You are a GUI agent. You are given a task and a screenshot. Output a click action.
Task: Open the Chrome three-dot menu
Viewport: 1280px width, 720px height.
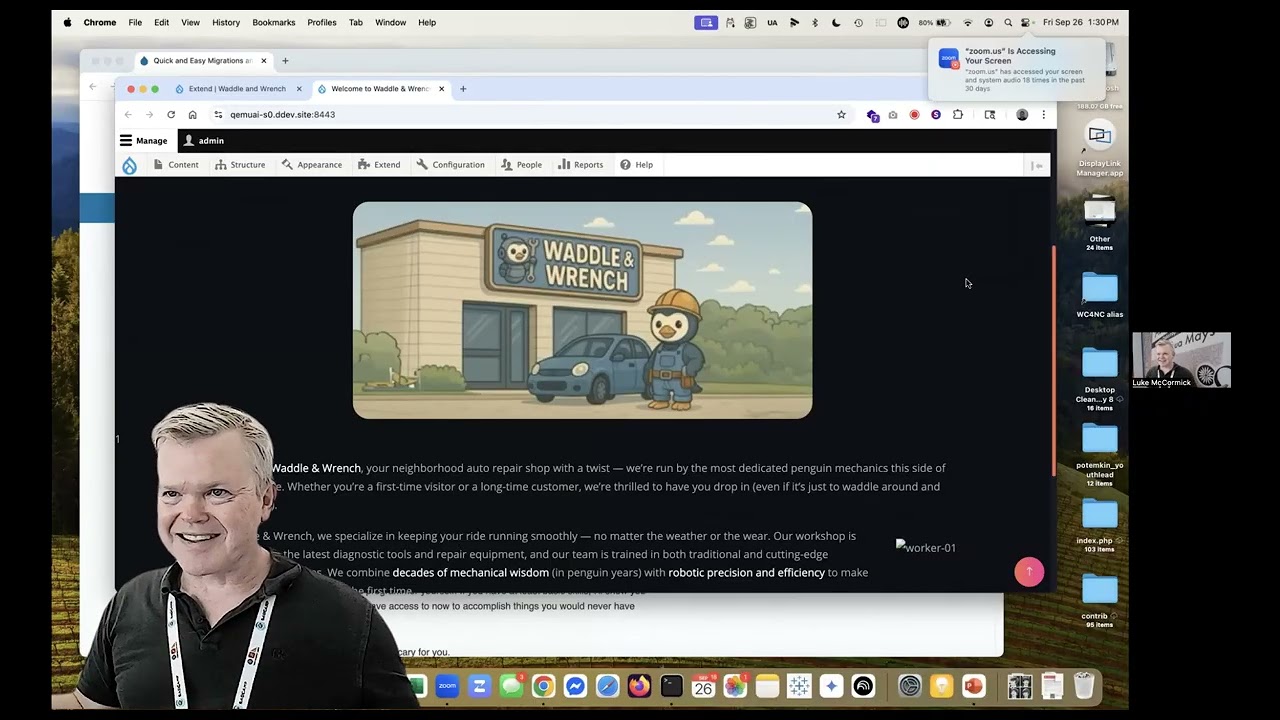click(1043, 115)
